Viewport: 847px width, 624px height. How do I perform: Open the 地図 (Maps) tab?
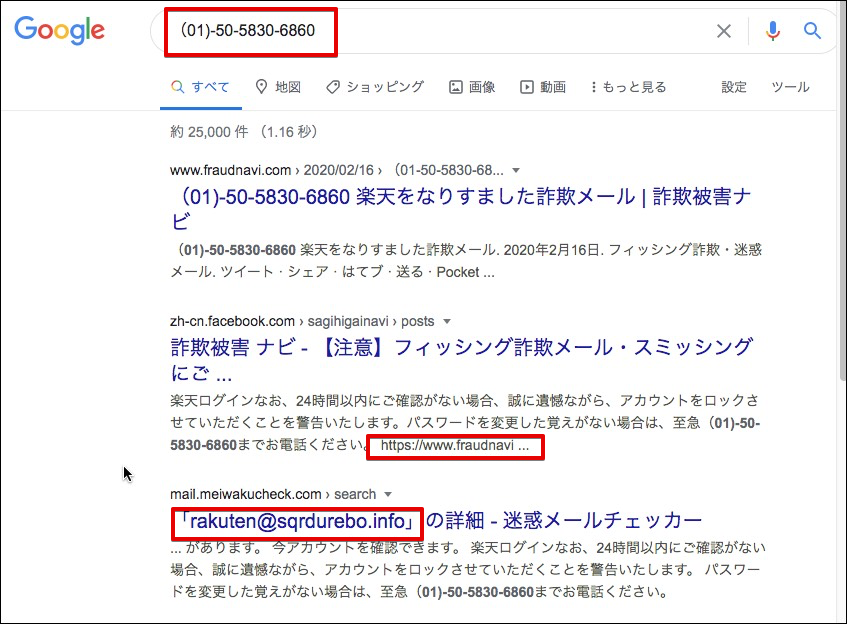[278, 87]
